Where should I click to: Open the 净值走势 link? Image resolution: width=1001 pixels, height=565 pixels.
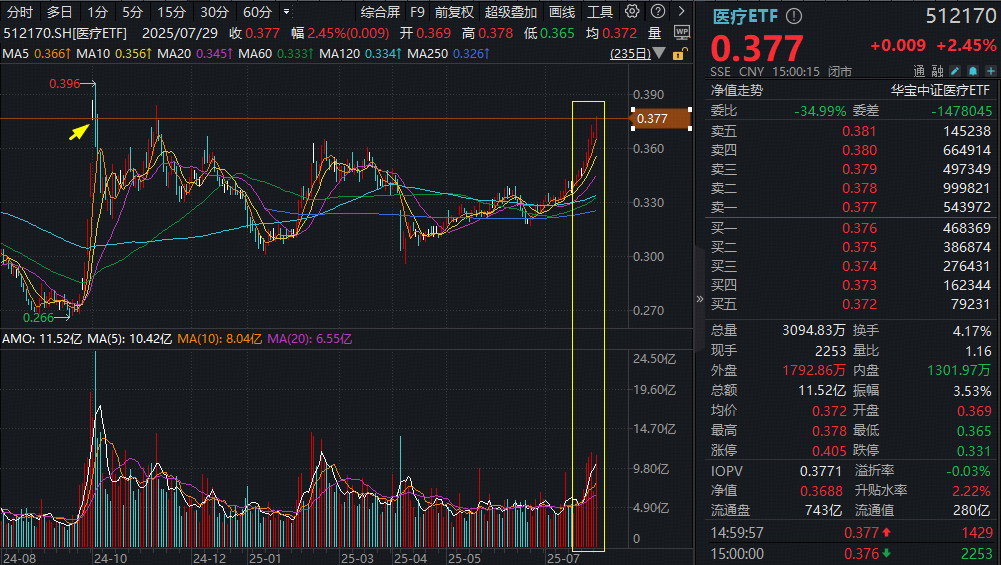pos(737,90)
